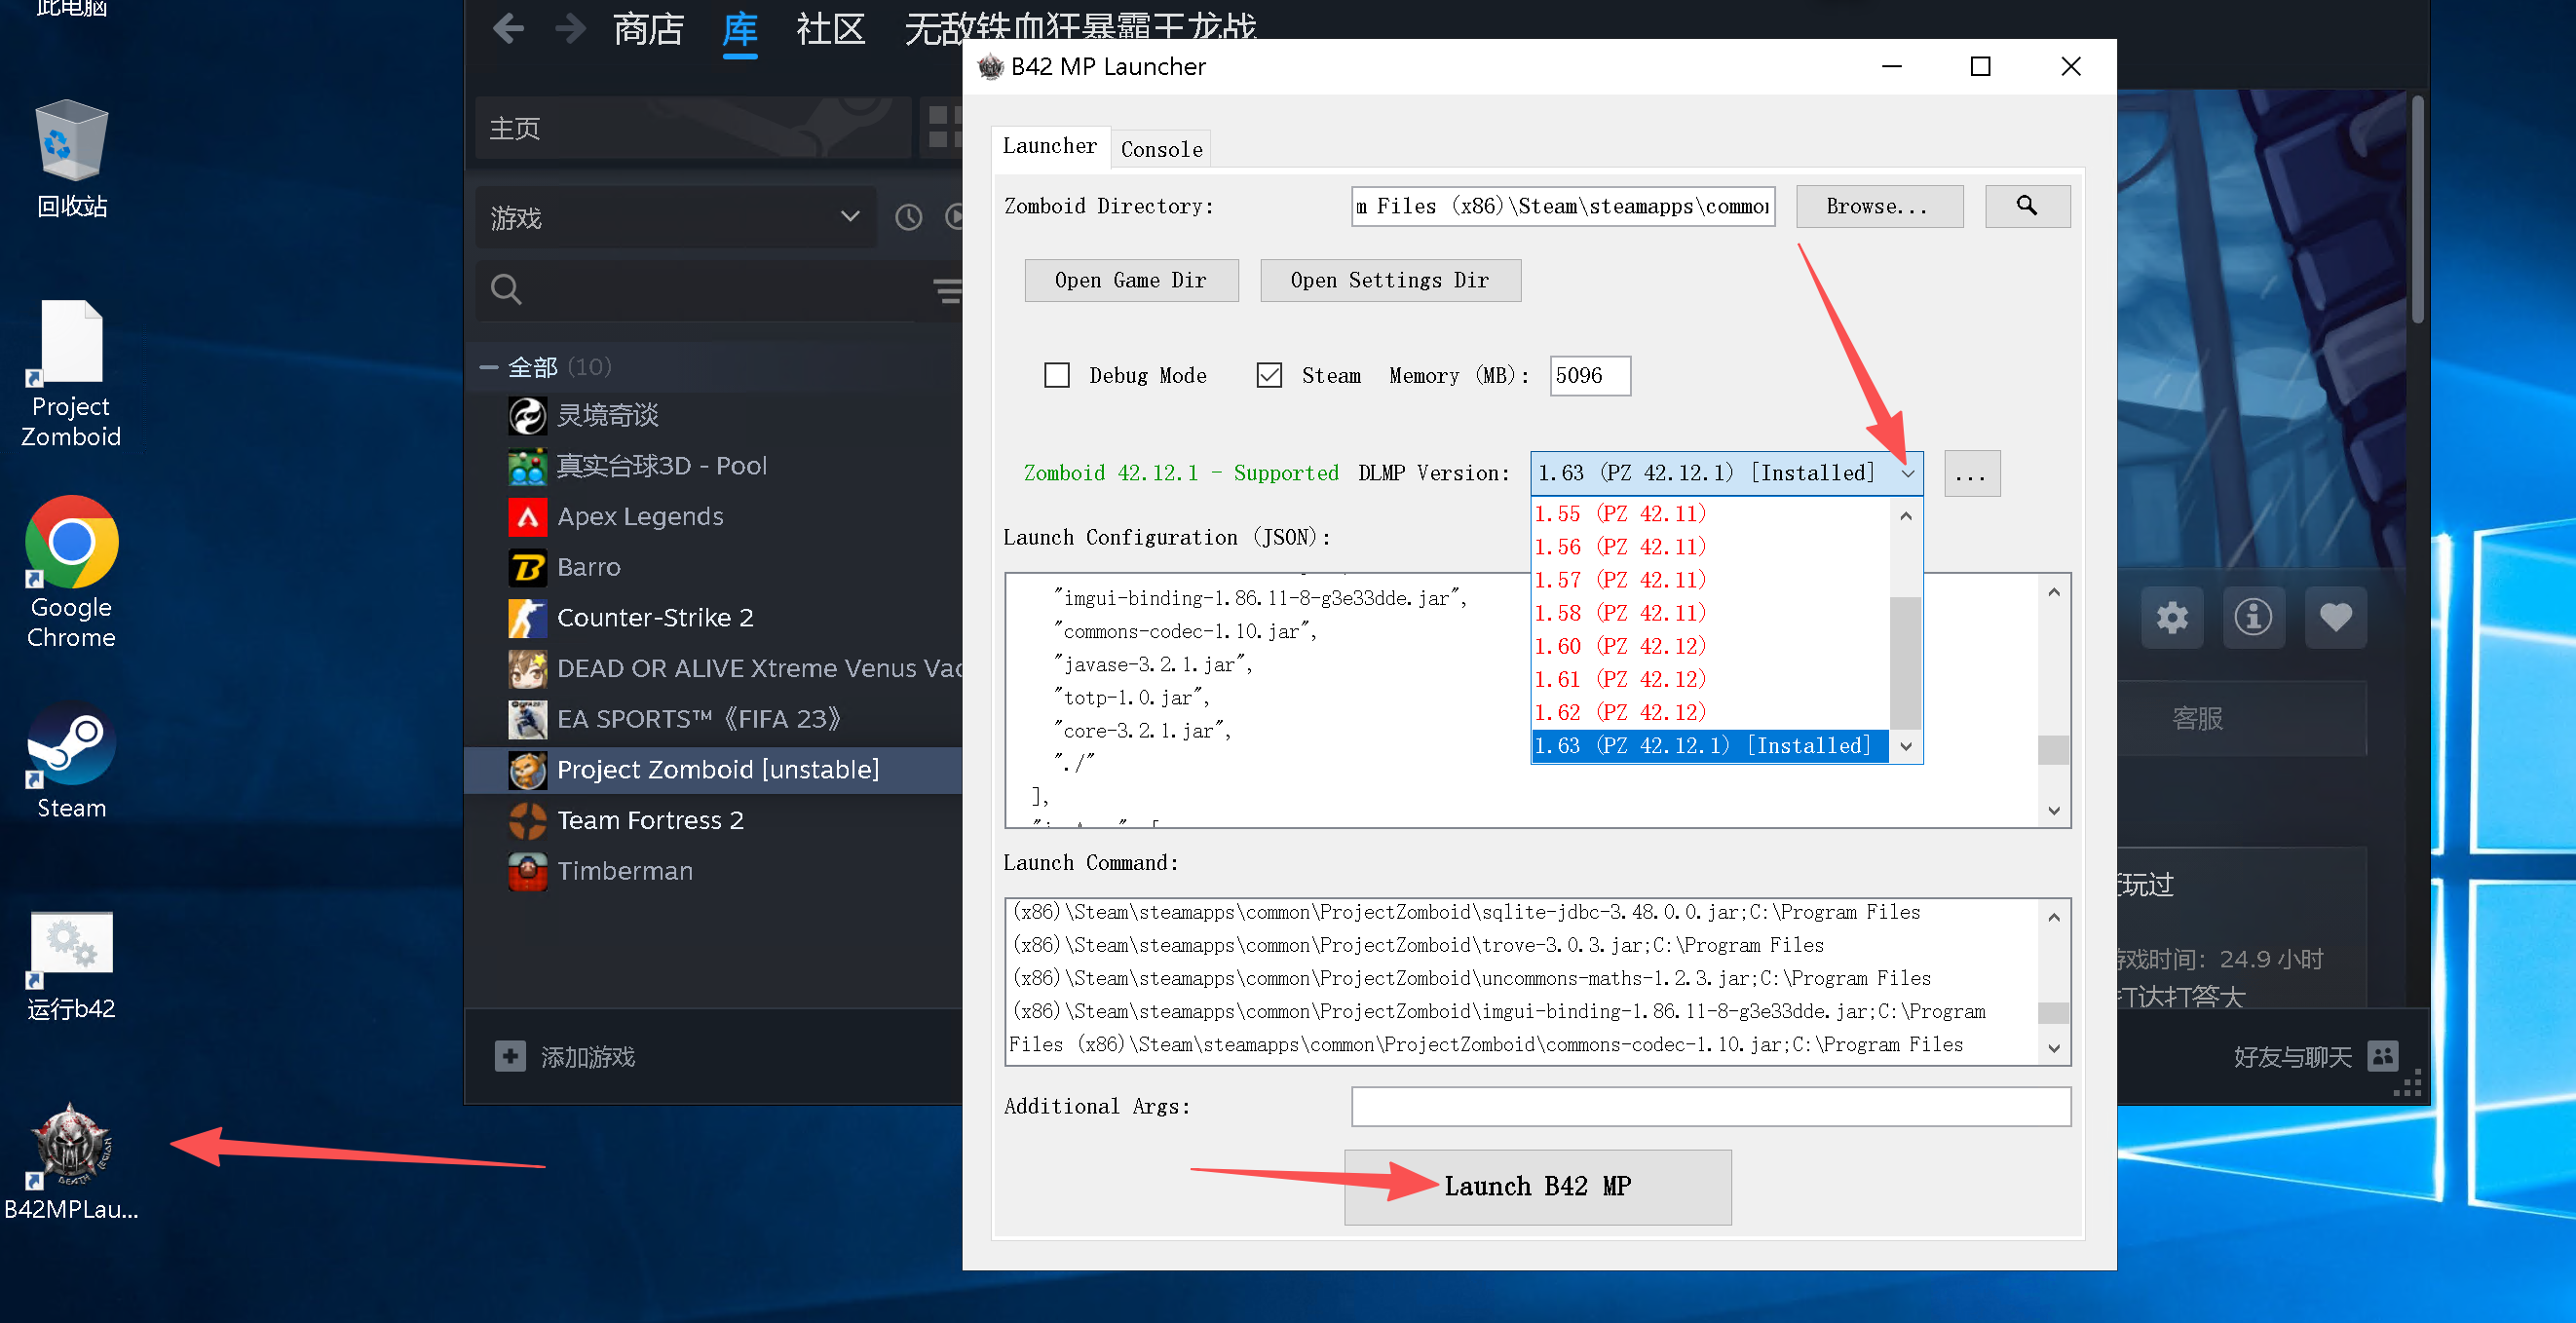Viewport: 2576px width, 1323px height.
Task: Open friends and chat icon
Action: point(2383,1056)
